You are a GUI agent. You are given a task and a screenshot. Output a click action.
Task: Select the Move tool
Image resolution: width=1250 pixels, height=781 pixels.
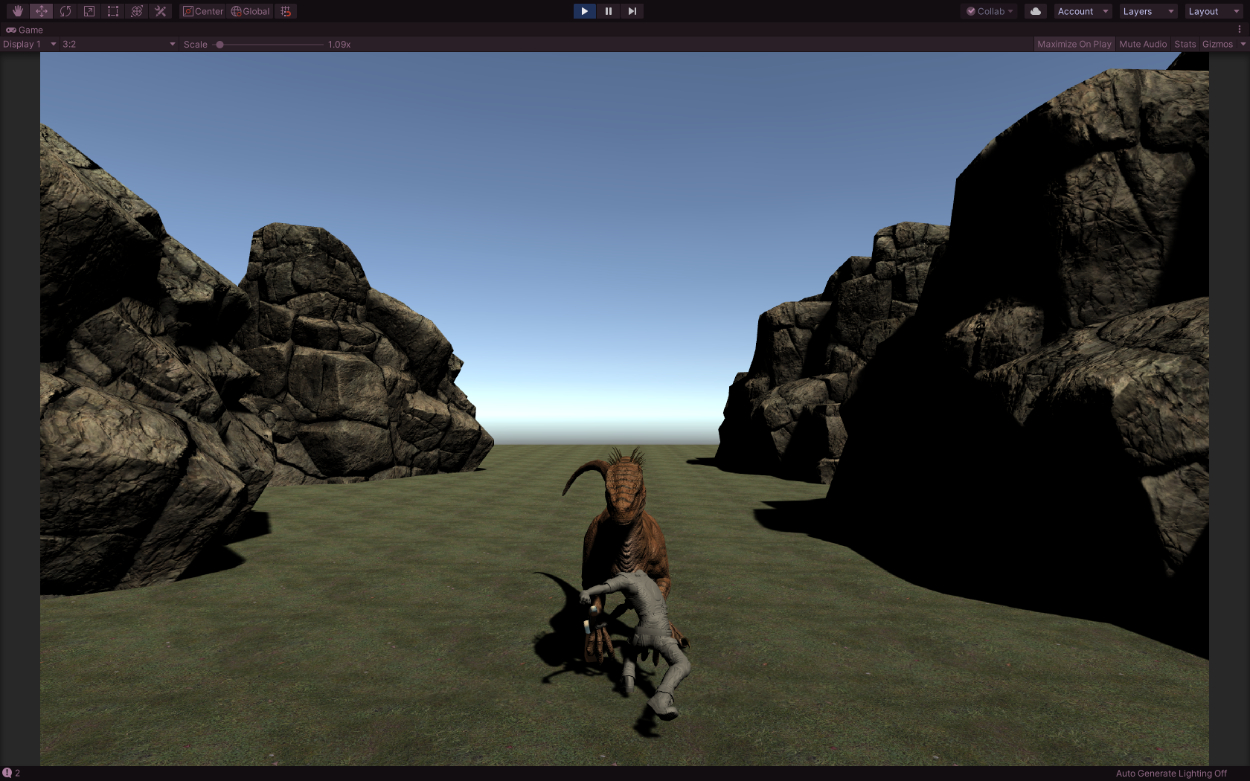point(41,11)
